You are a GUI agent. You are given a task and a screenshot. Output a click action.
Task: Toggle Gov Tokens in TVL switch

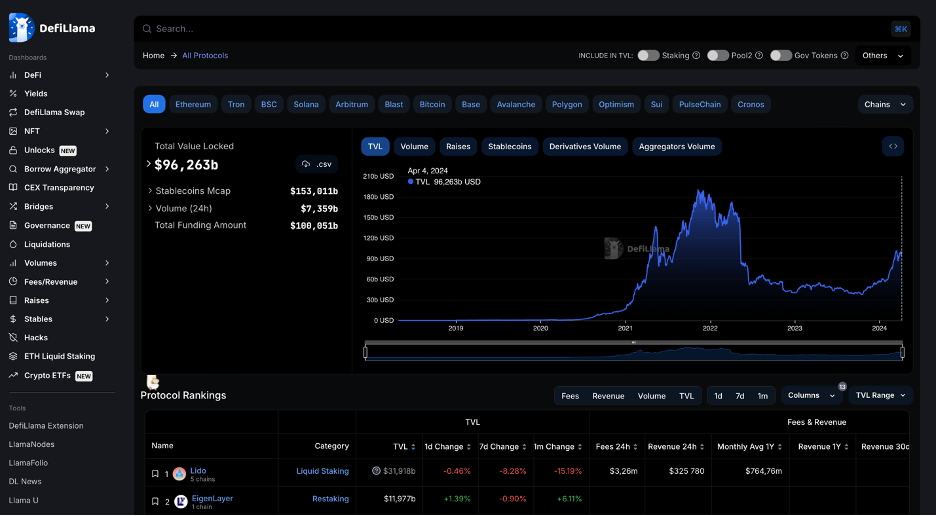click(x=781, y=56)
